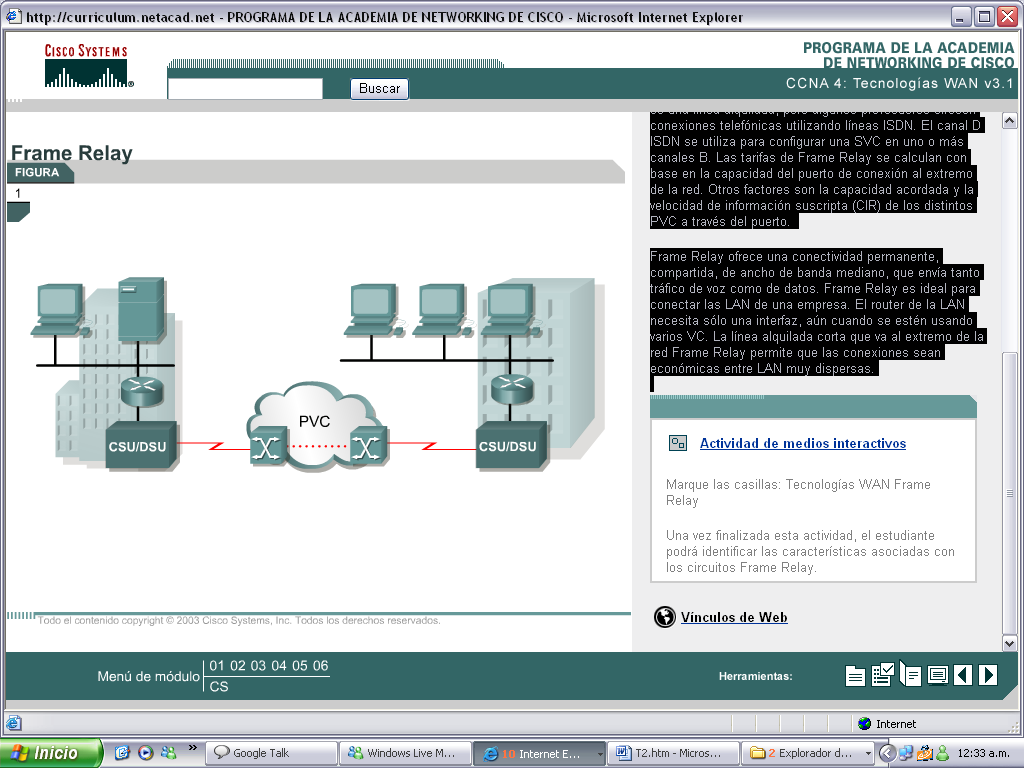Click the globe icon beside Vínculos de Web
1024x768 pixels.
pos(665,617)
